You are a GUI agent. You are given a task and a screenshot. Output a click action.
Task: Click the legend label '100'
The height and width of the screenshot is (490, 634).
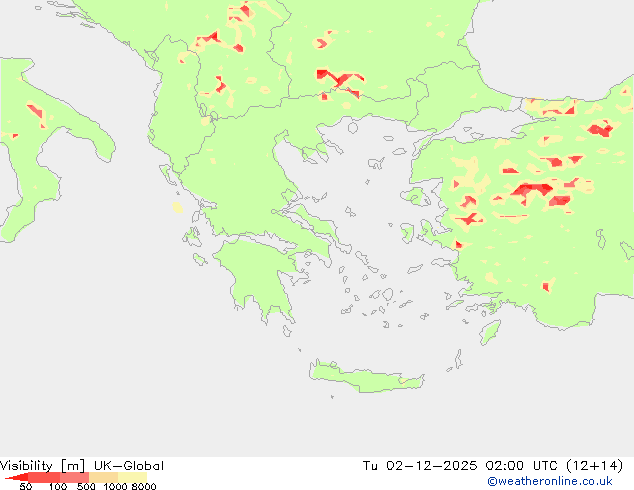(58, 486)
